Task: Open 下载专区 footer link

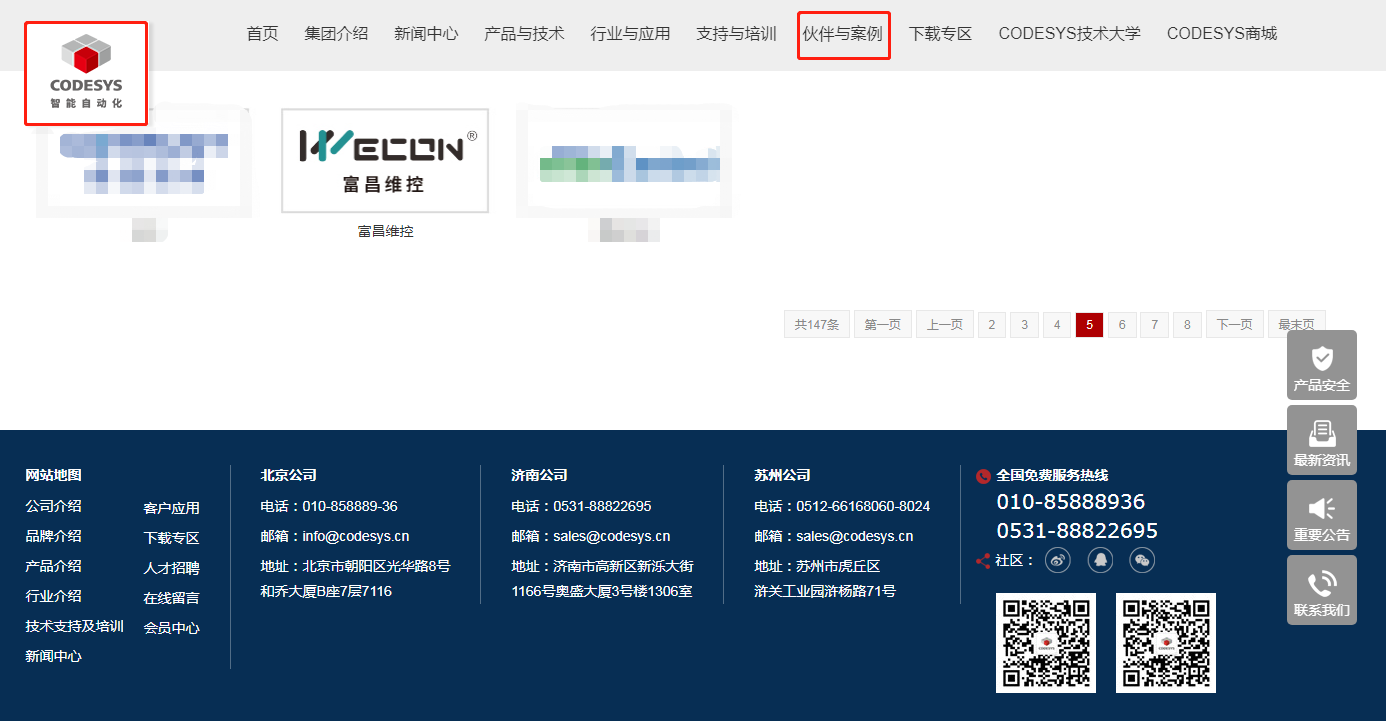Action: (171, 538)
